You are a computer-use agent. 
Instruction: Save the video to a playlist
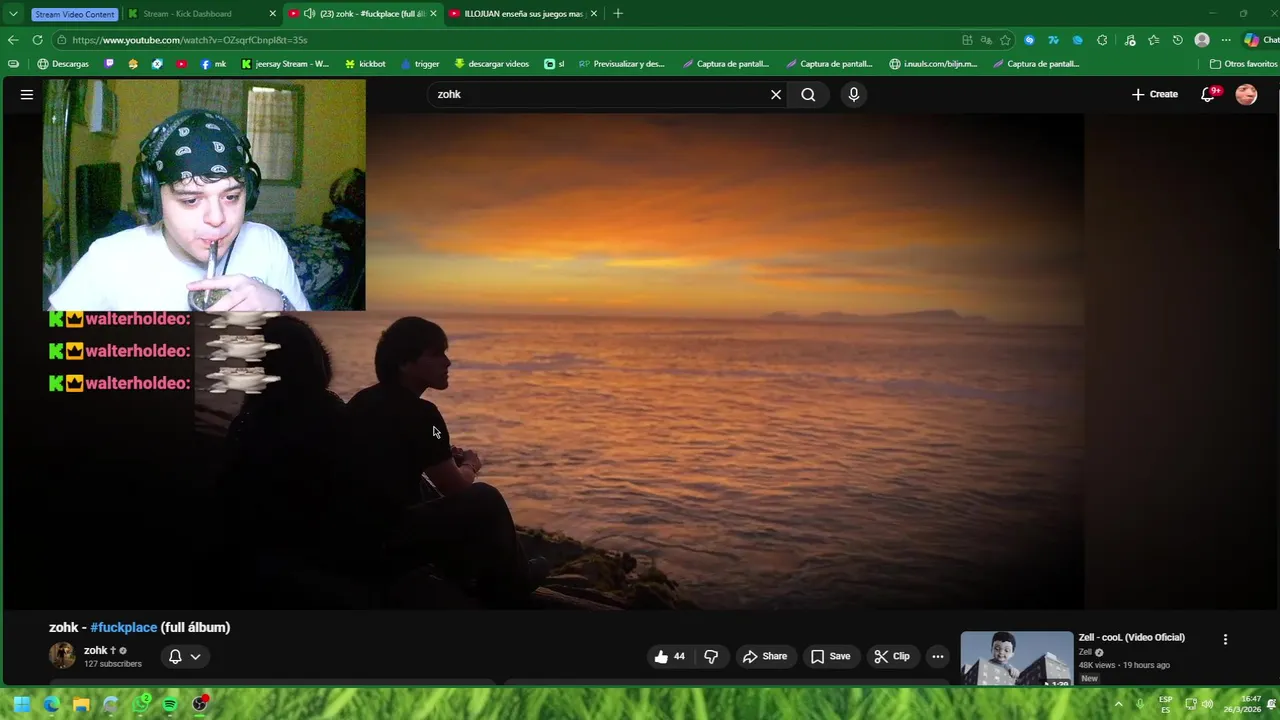[x=830, y=656]
